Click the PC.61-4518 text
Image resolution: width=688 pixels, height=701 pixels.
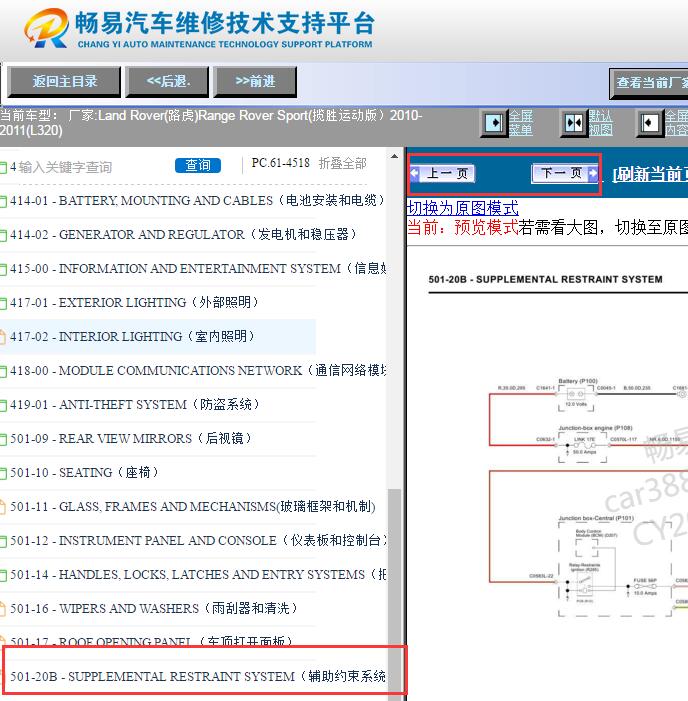[x=280, y=163]
